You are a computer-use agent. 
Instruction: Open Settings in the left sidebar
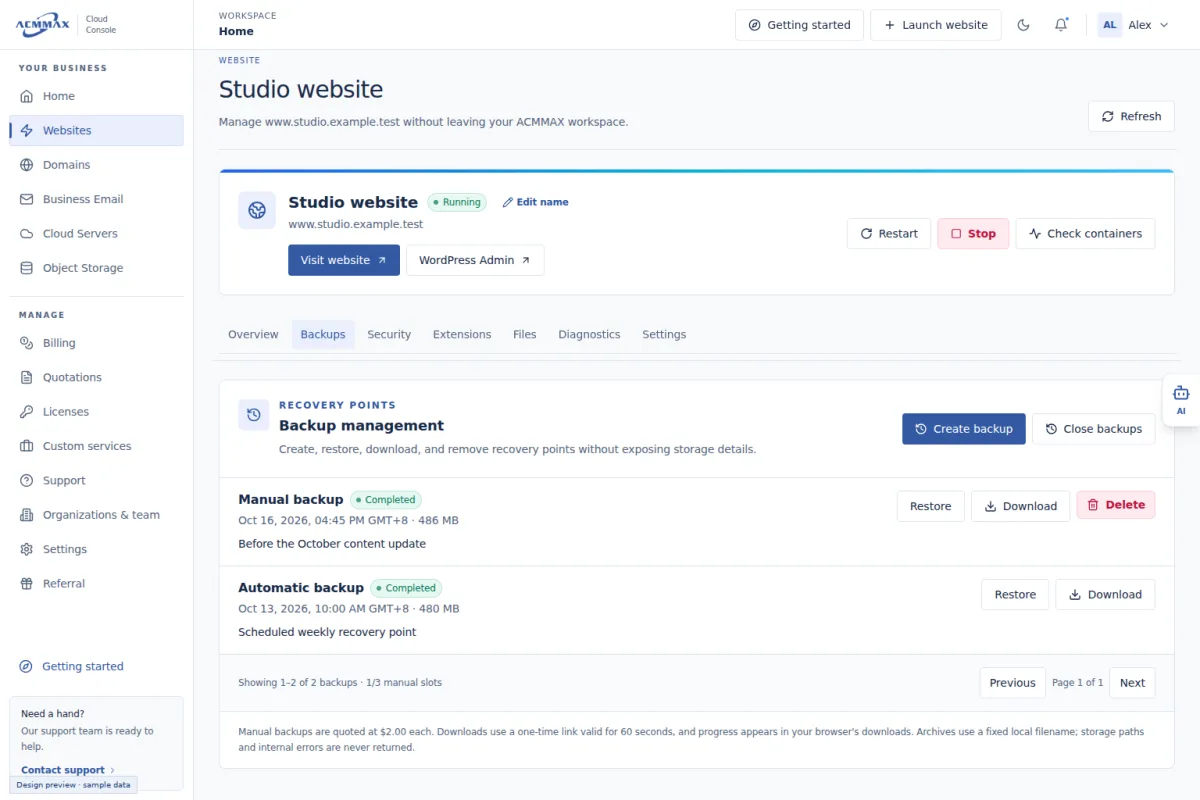(x=96, y=549)
